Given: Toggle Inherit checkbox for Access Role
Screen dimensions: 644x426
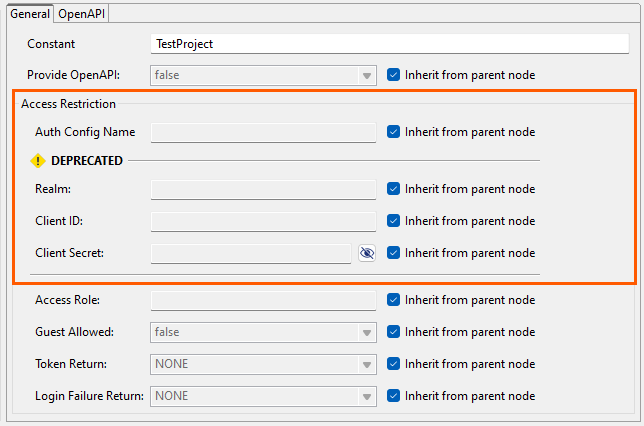Looking at the screenshot, I should pyautogui.click(x=393, y=300).
